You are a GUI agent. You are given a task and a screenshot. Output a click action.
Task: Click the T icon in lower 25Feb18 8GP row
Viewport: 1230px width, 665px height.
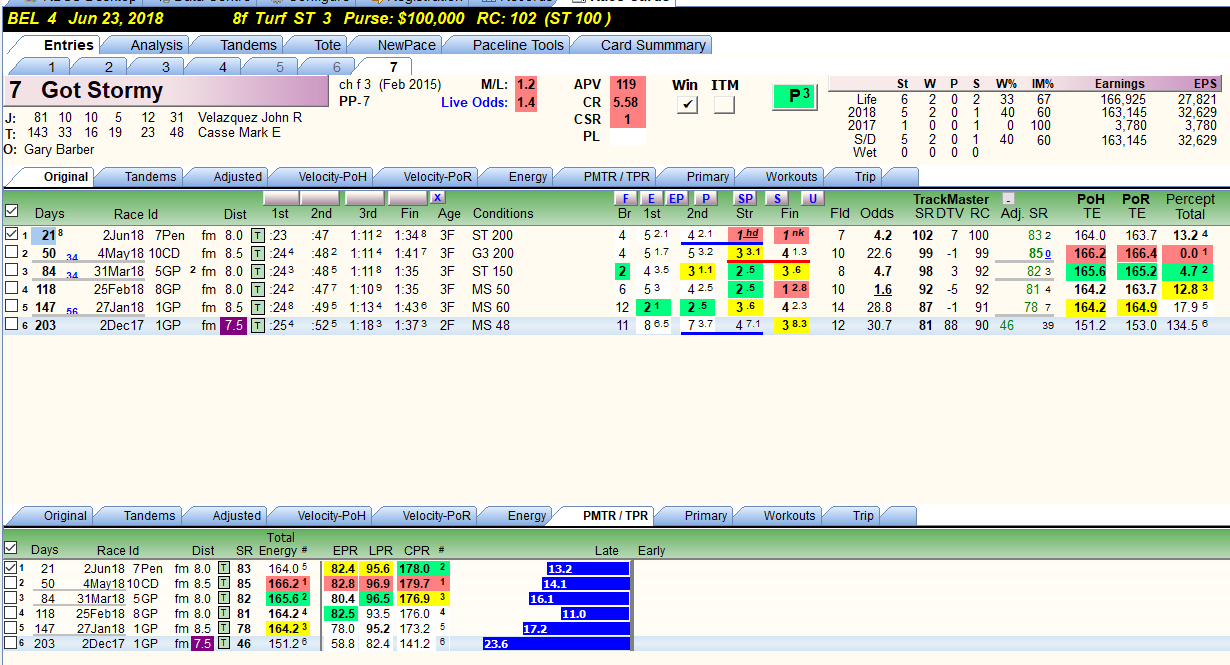pyautogui.click(x=224, y=613)
